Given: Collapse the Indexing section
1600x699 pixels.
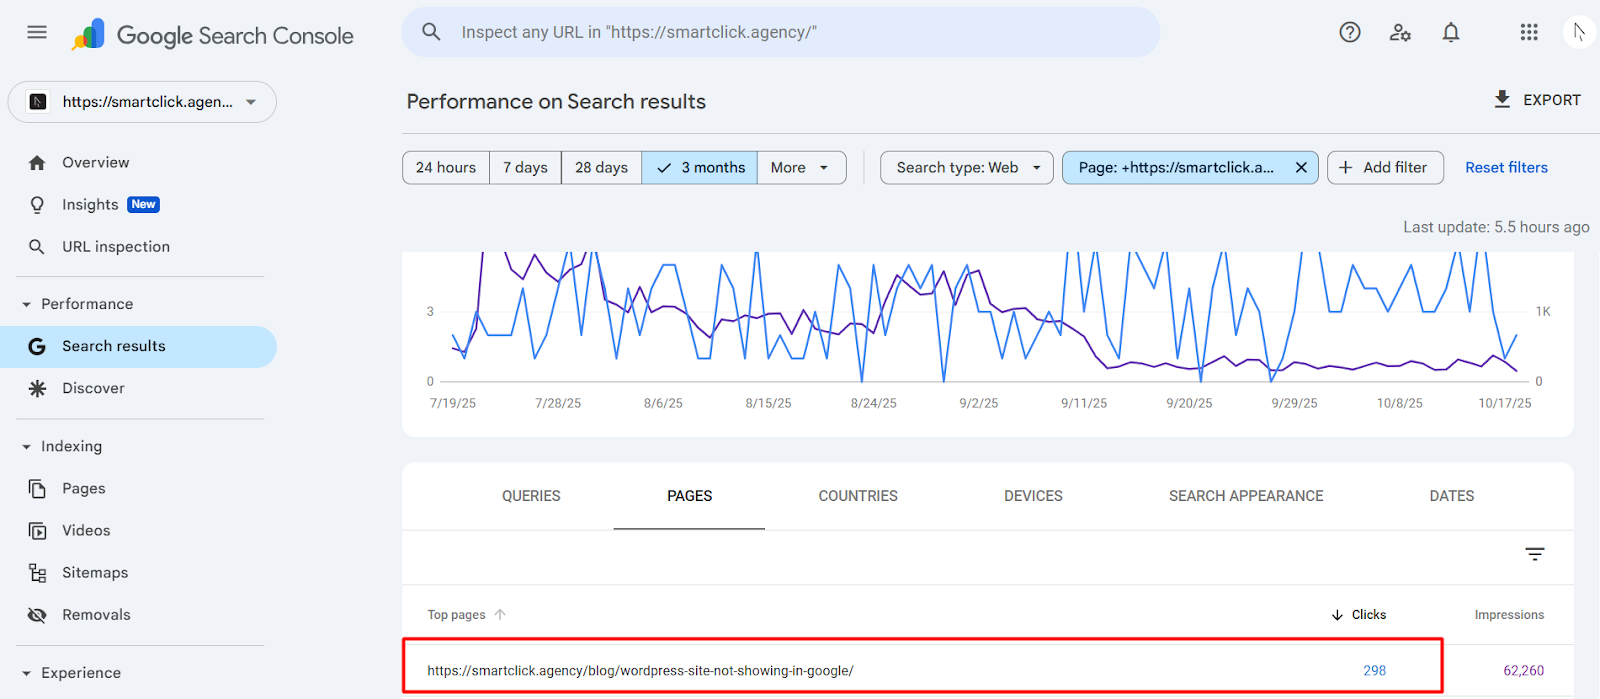Looking at the screenshot, I should coord(27,447).
